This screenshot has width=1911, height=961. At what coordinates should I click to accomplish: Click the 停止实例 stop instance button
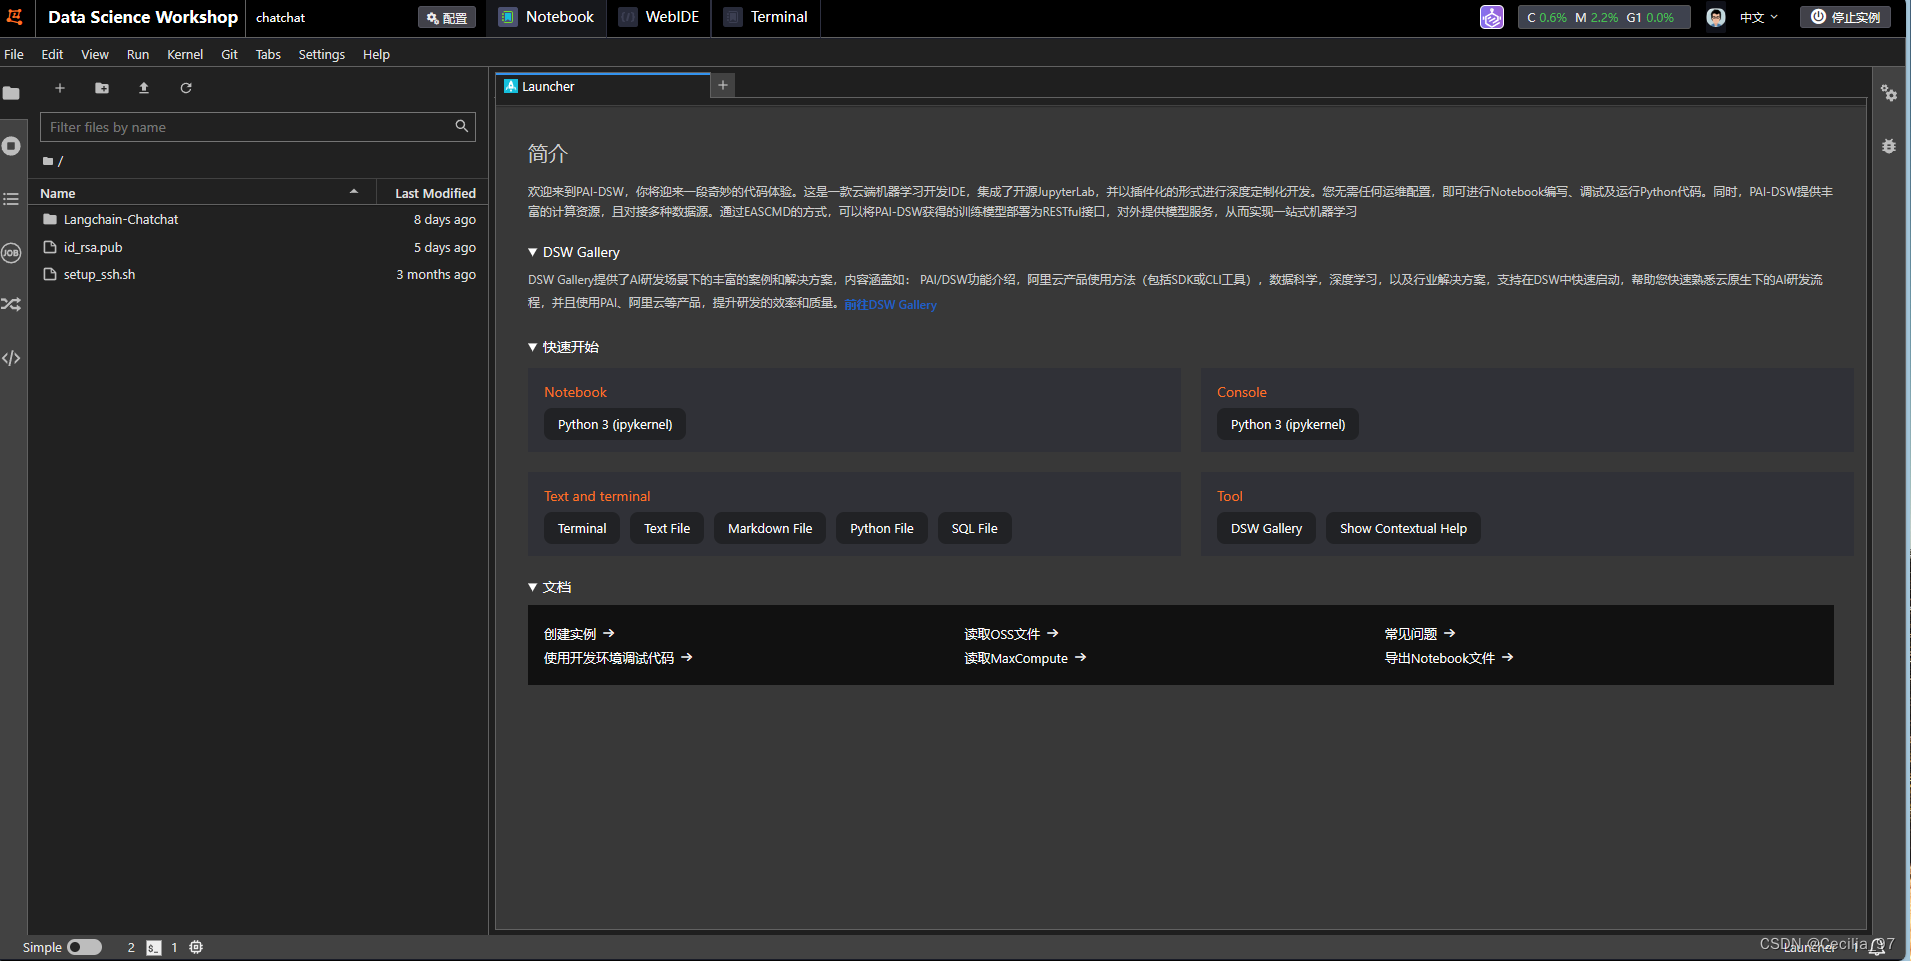click(x=1846, y=17)
